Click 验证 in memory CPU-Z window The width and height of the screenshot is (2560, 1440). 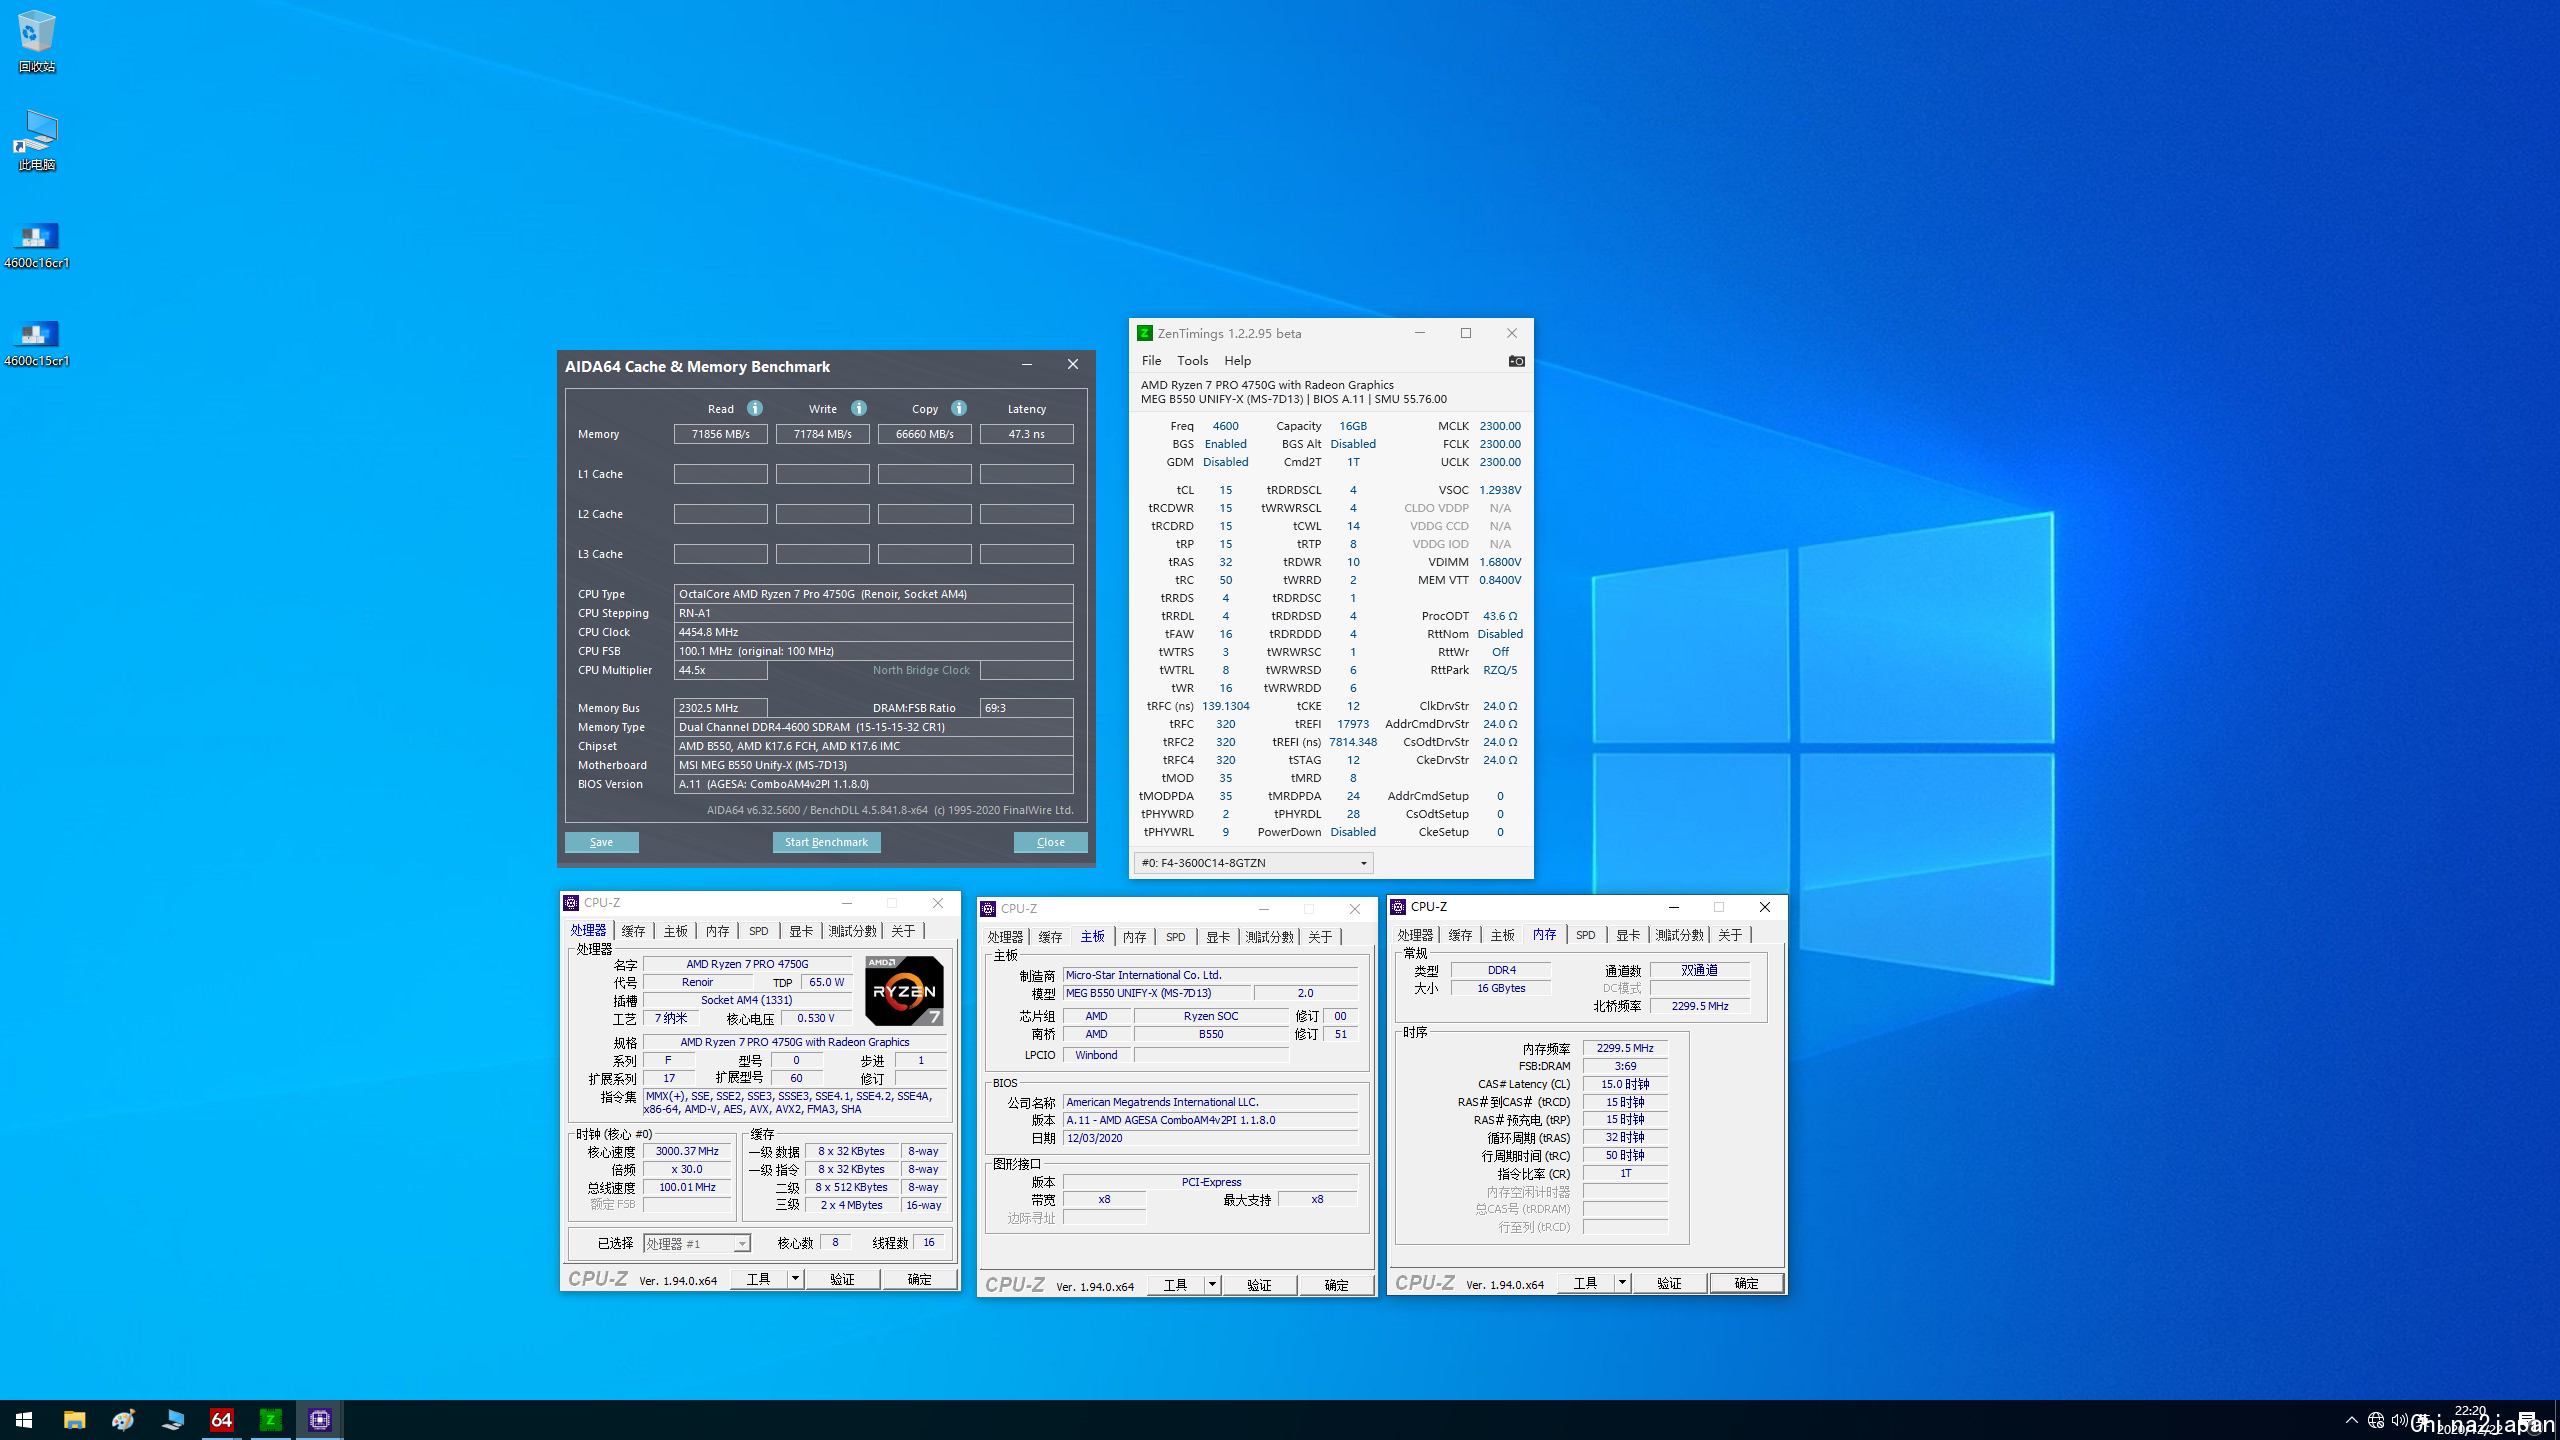point(1669,1283)
